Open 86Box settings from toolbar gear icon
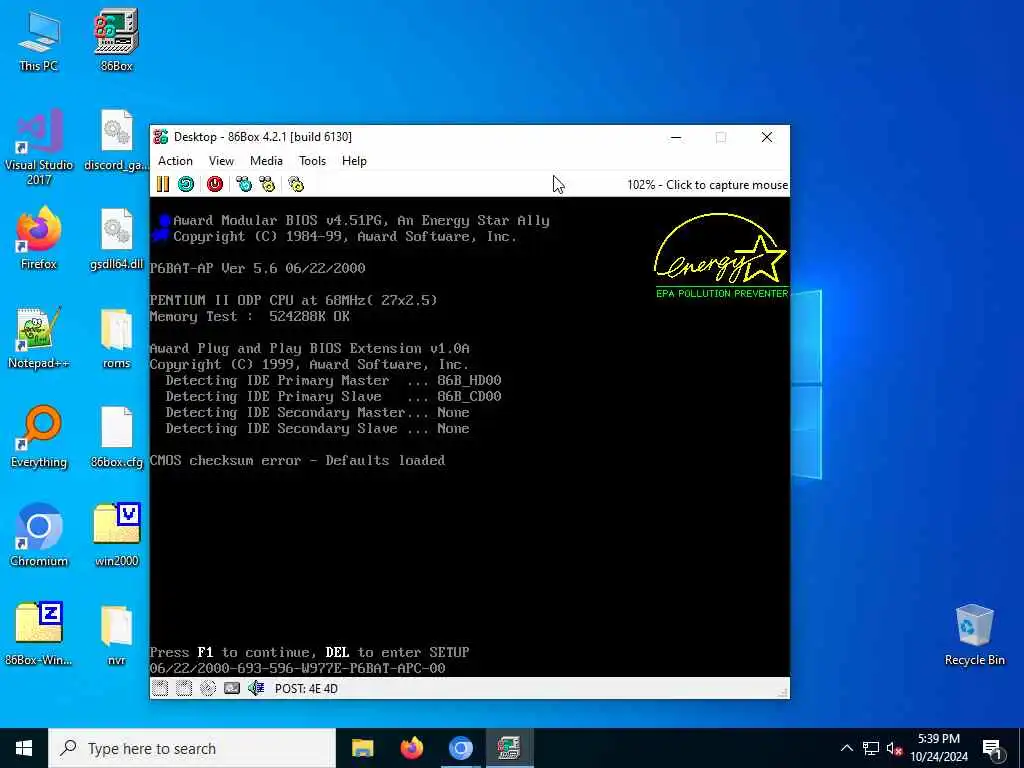 tap(296, 184)
